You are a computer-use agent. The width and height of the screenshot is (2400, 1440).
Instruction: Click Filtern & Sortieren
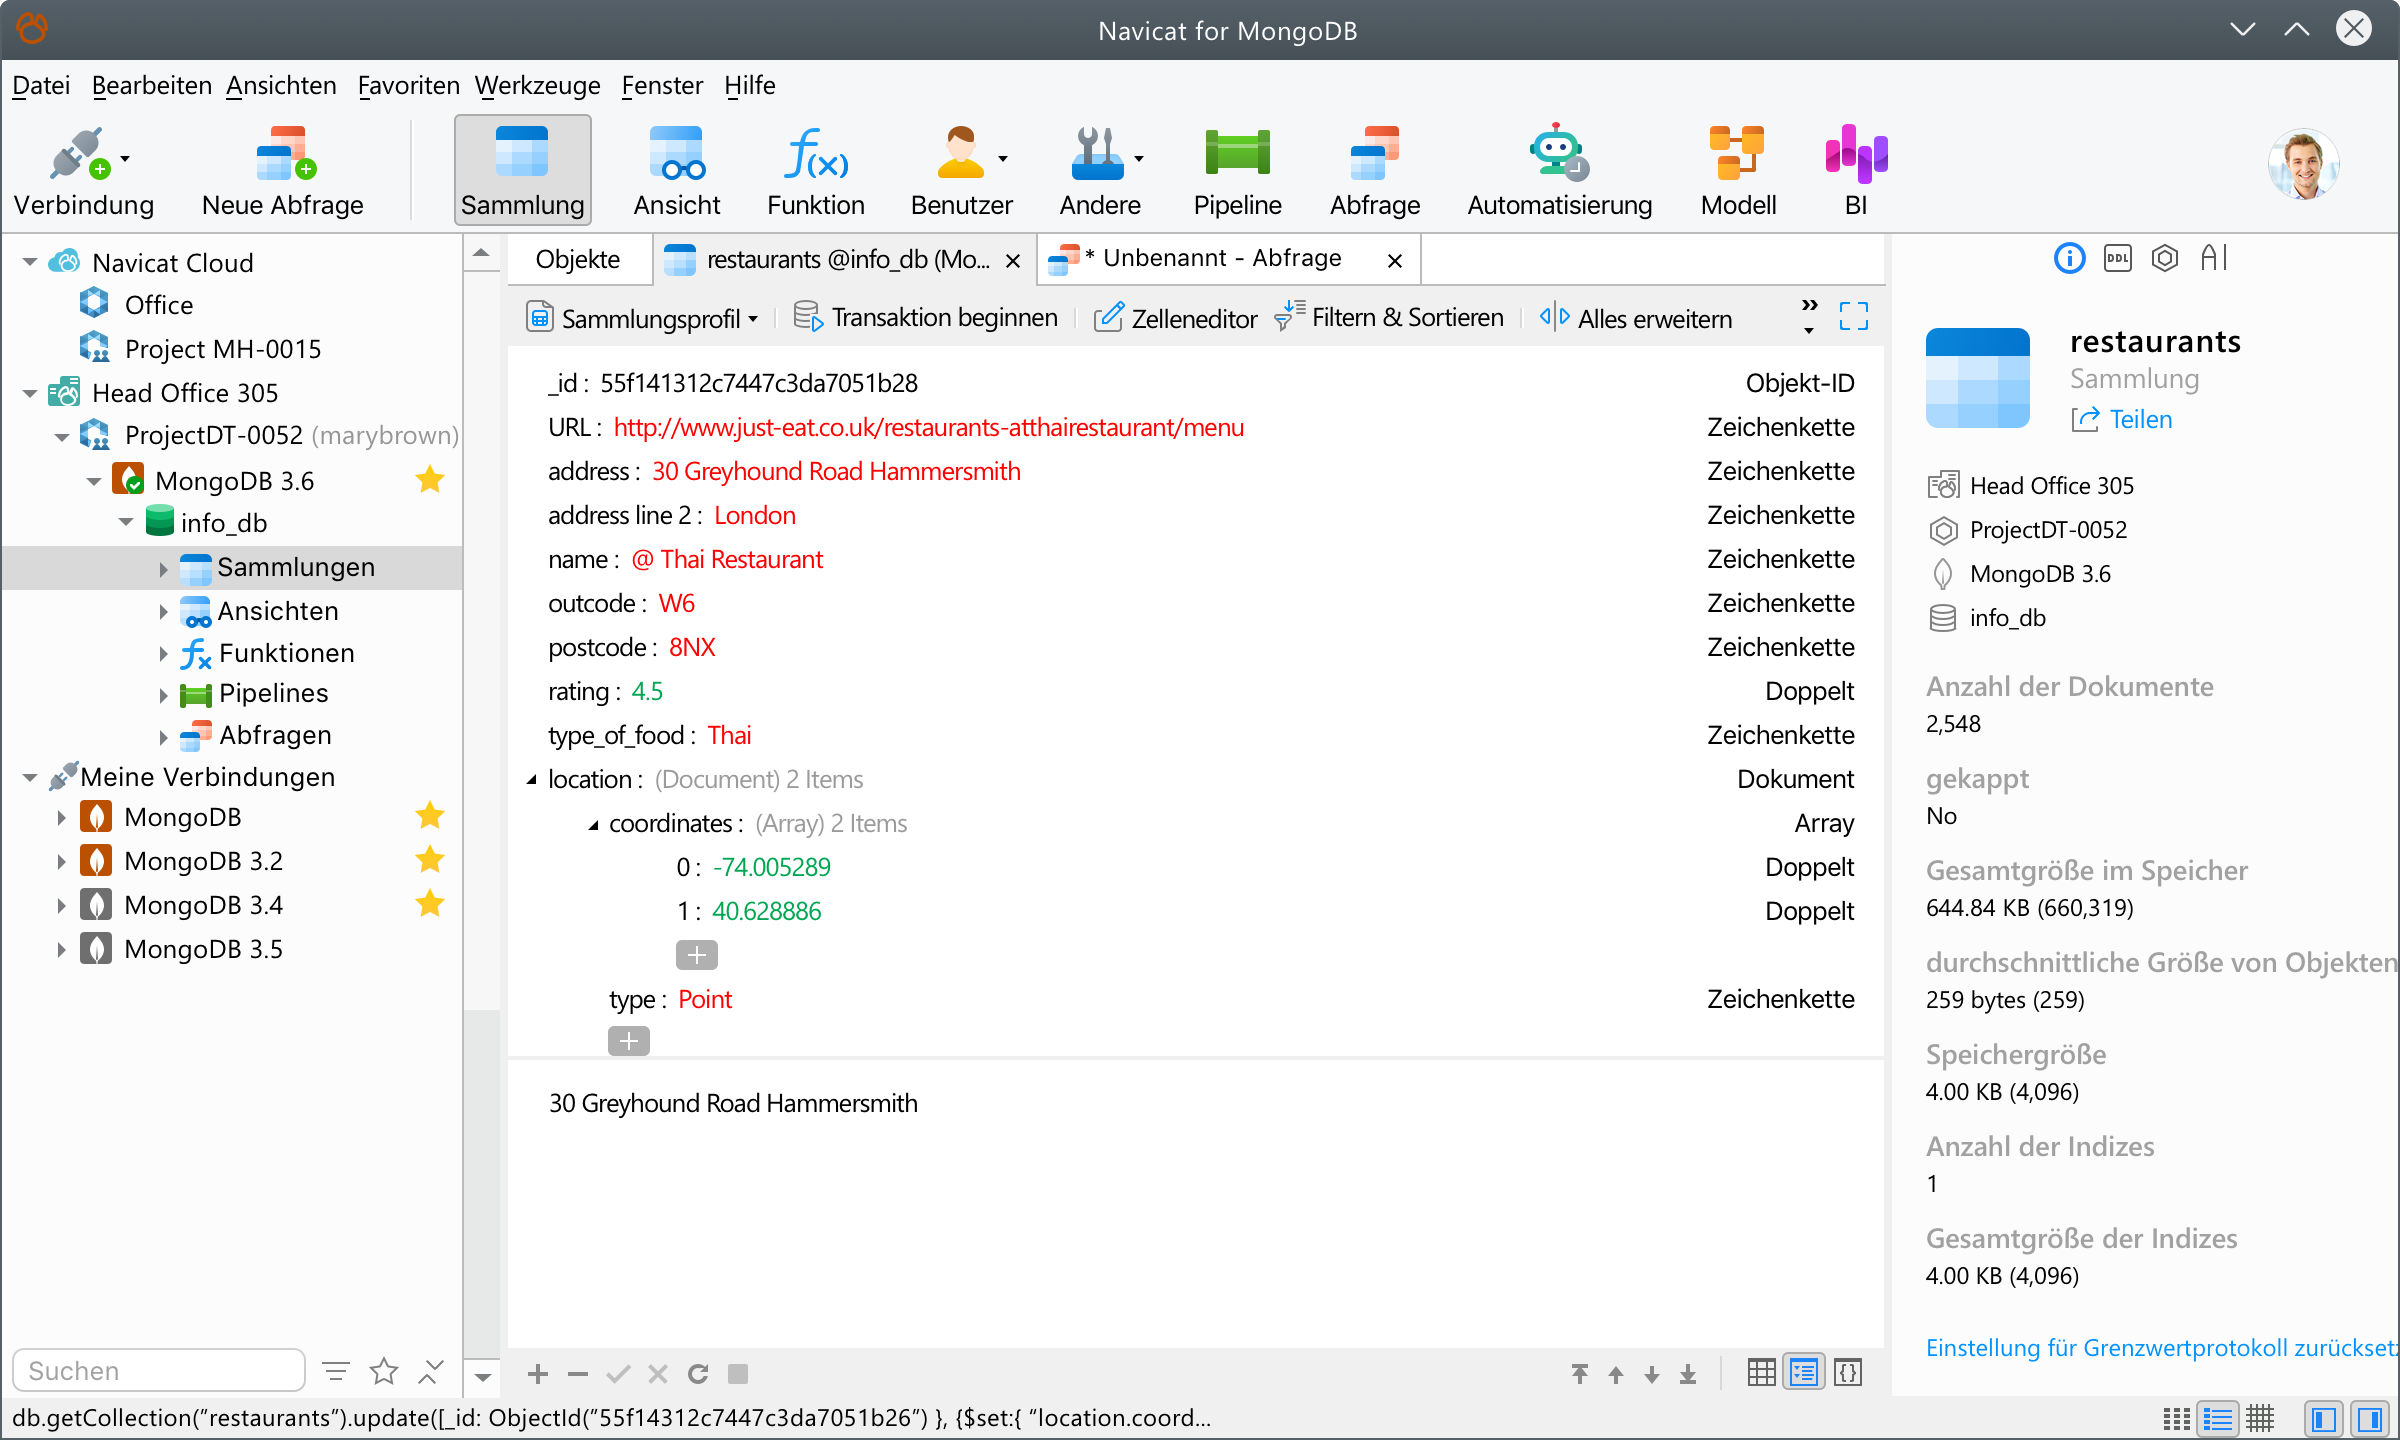(1389, 318)
